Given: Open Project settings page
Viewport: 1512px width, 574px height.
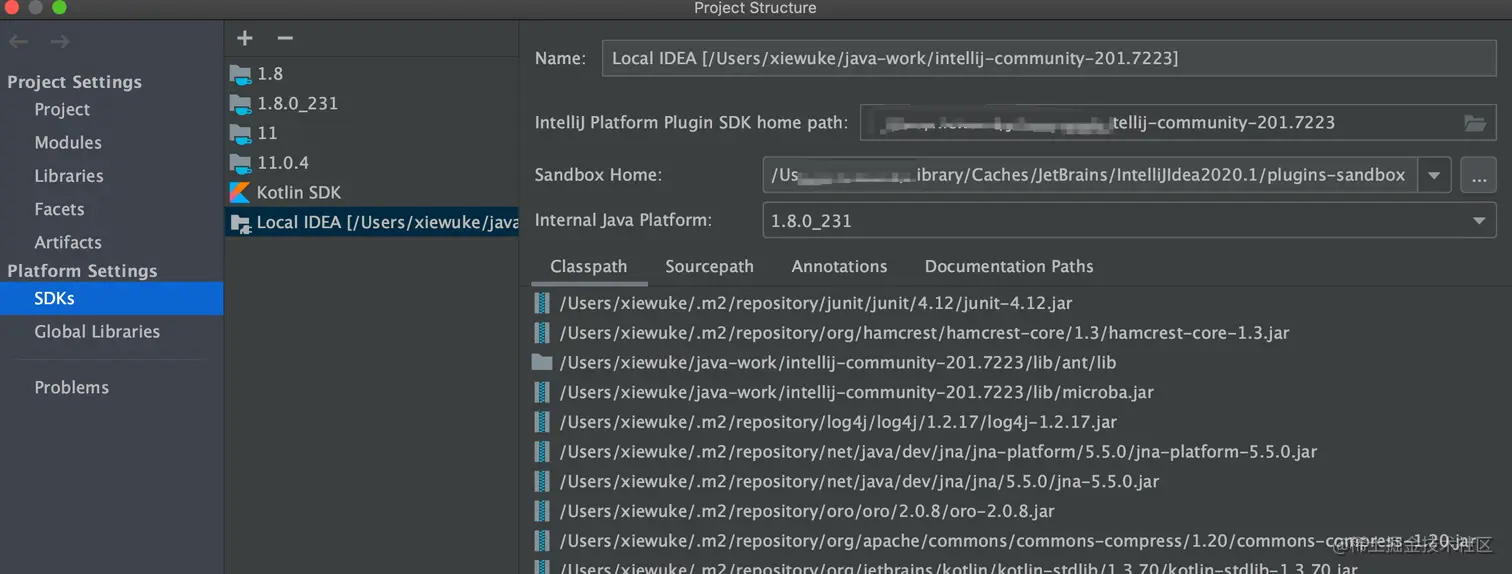Looking at the screenshot, I should 62,110.
